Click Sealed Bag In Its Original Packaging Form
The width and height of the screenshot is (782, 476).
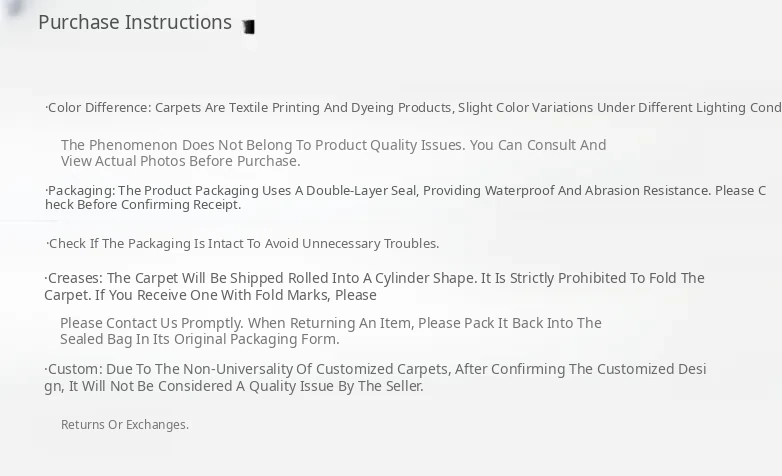tap(200, 339)
